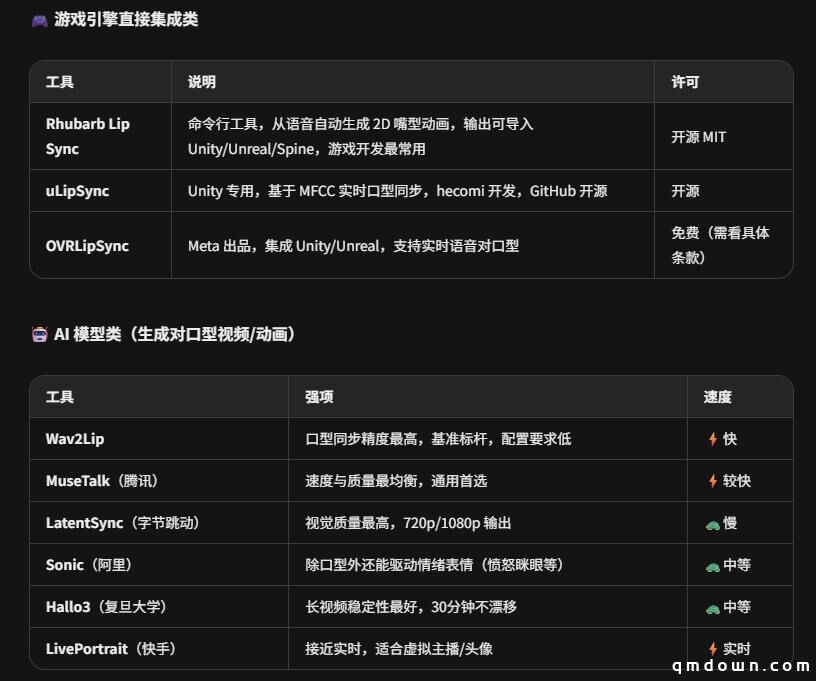Select the heading AI 模型类（生成对口型视频/动画）
The height and width of the screenshot is (681, 816).
point(175,334)
